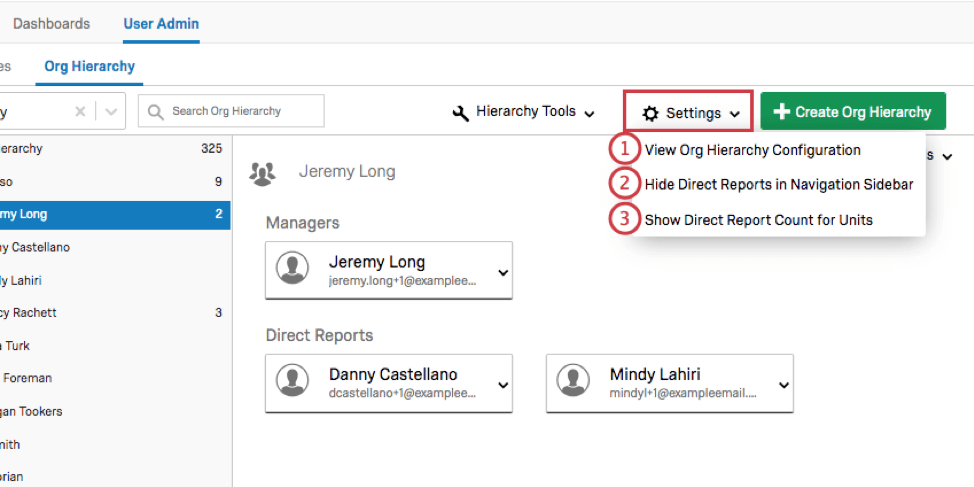Switch to the Dashboards tab
Viewport: 974px width, 487px height.
51,23
